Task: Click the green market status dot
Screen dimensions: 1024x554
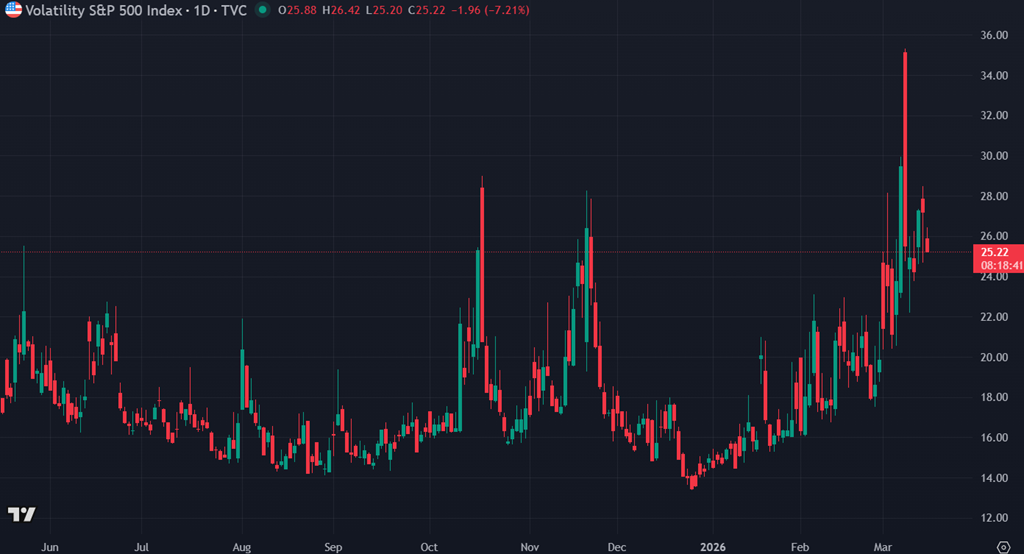Action: click(x=262, y=10)
